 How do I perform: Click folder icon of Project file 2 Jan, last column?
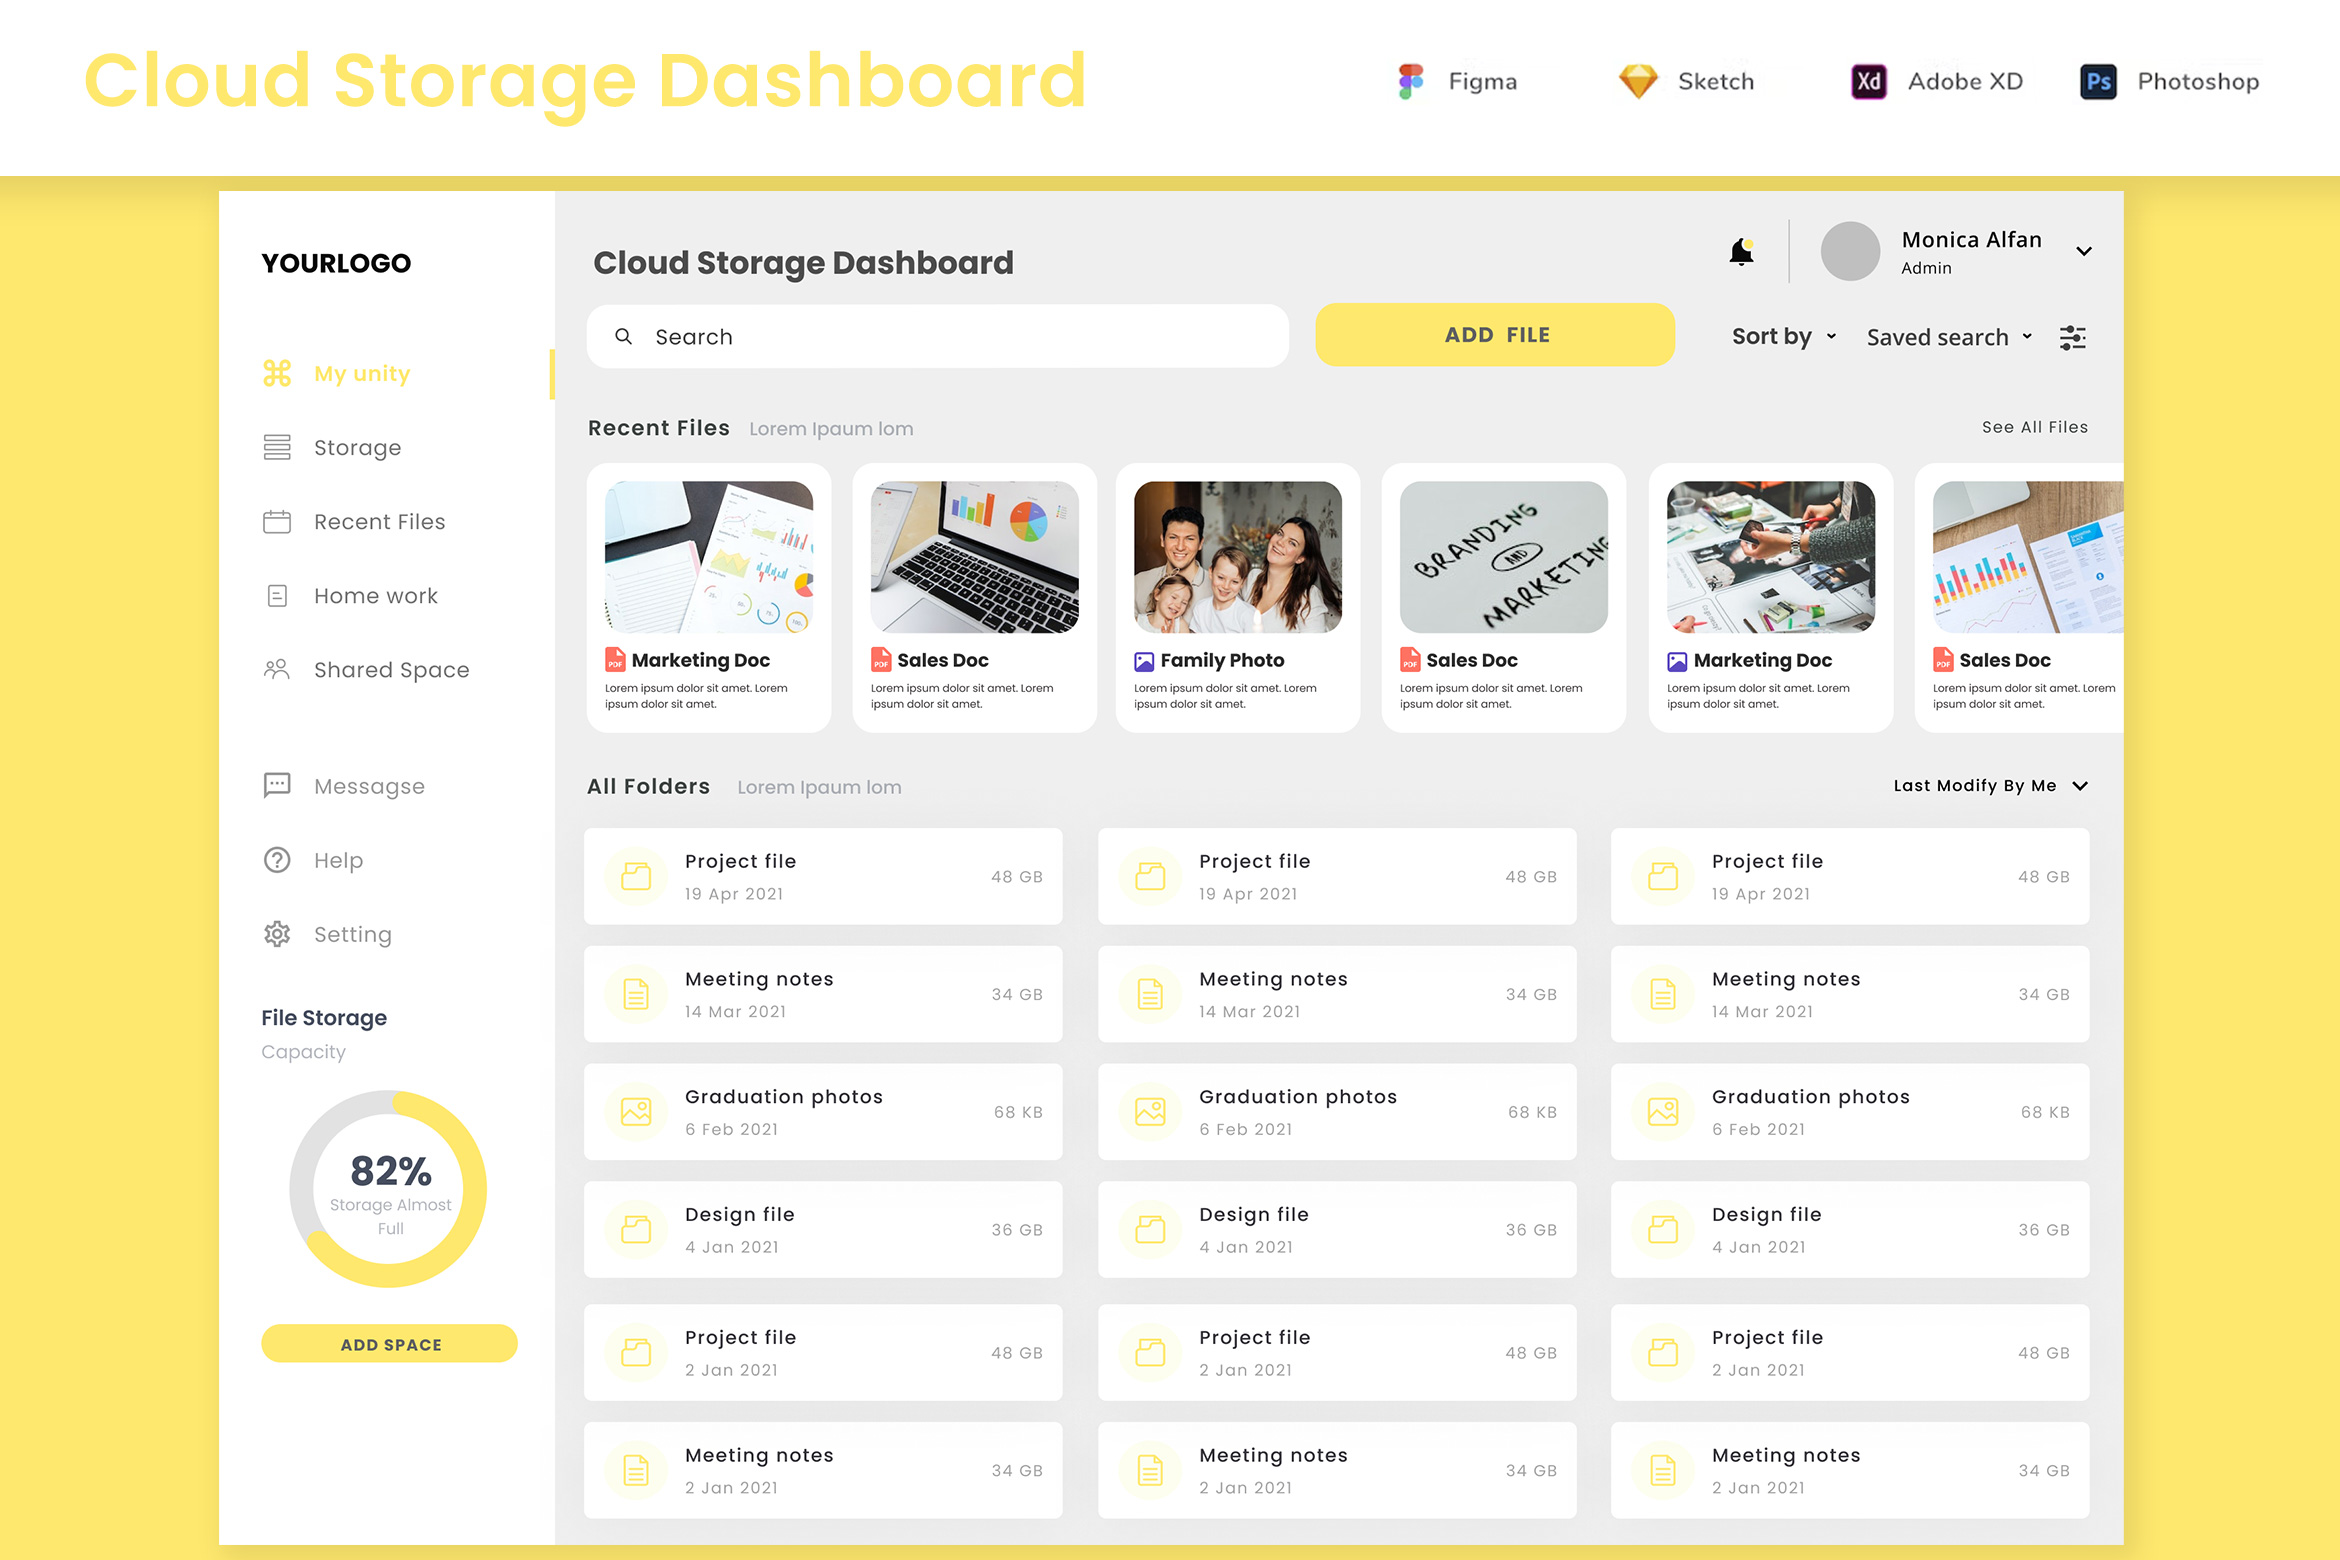point(1663,1353)
